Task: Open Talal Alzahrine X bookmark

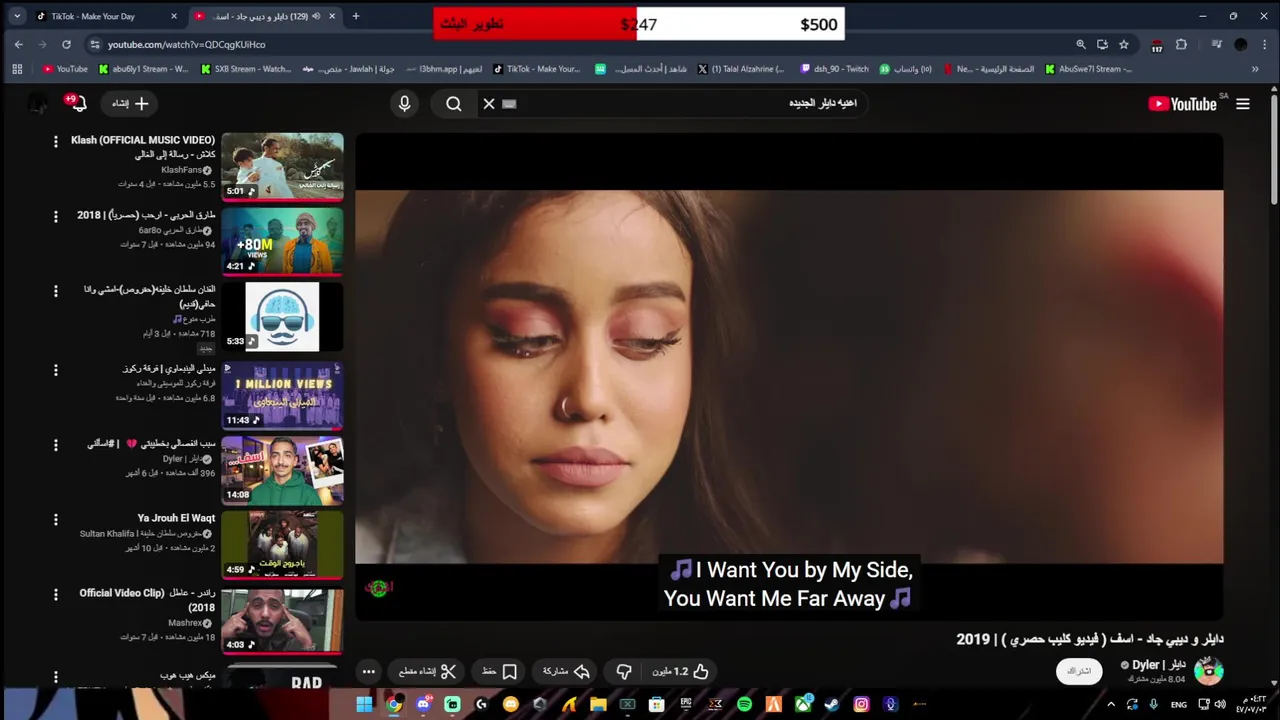Action: tap(741, 69)
